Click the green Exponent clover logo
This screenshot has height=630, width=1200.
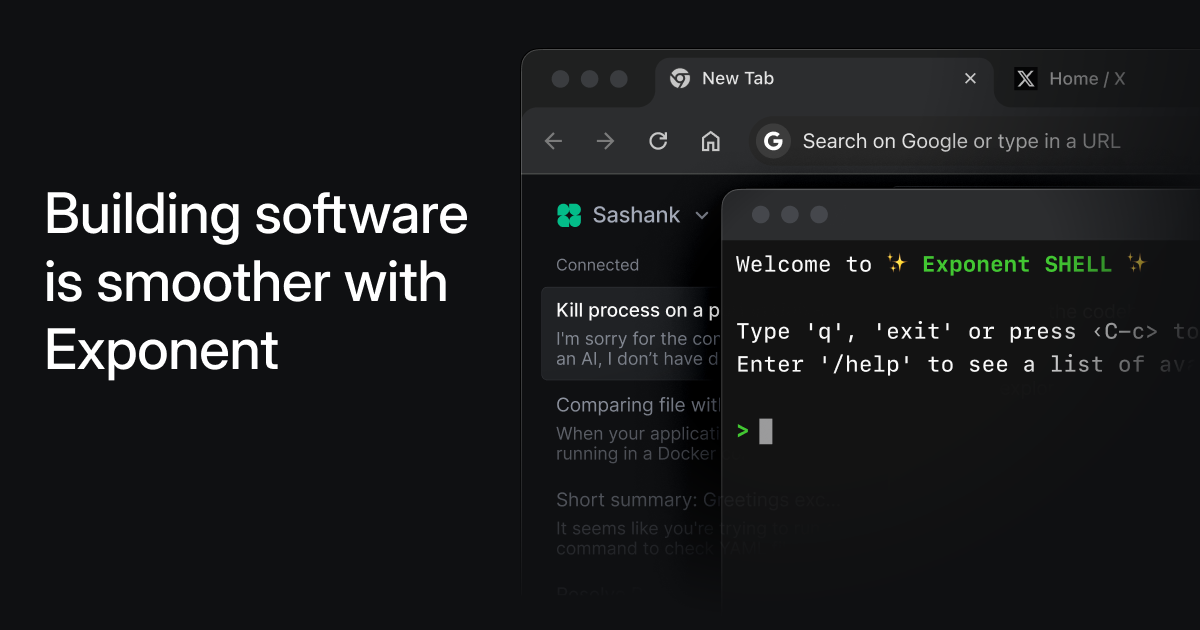(569, 215)
